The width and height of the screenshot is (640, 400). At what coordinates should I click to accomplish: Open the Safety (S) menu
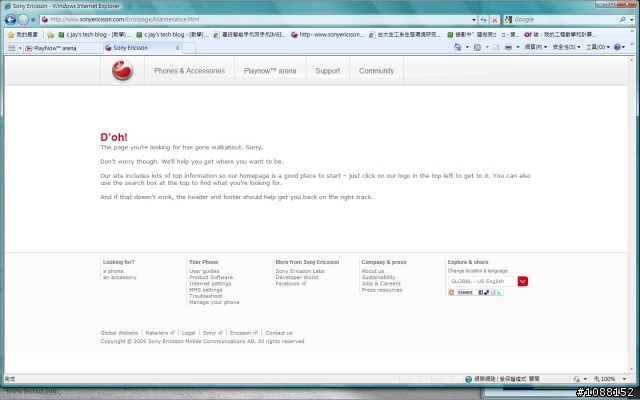[x=566, y=47]
